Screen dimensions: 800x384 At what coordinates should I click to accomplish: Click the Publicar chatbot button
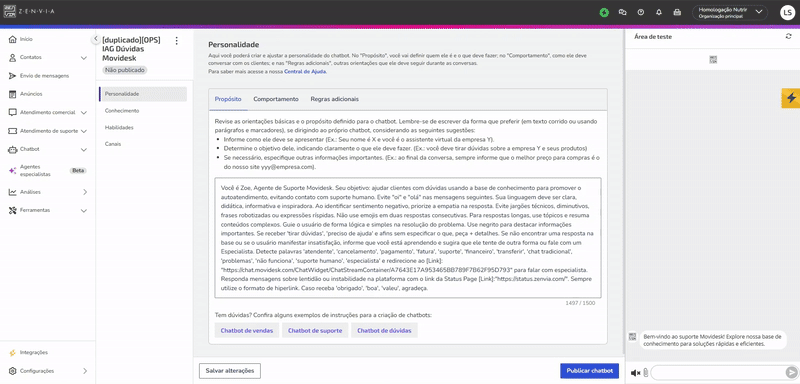coord(589,371)
